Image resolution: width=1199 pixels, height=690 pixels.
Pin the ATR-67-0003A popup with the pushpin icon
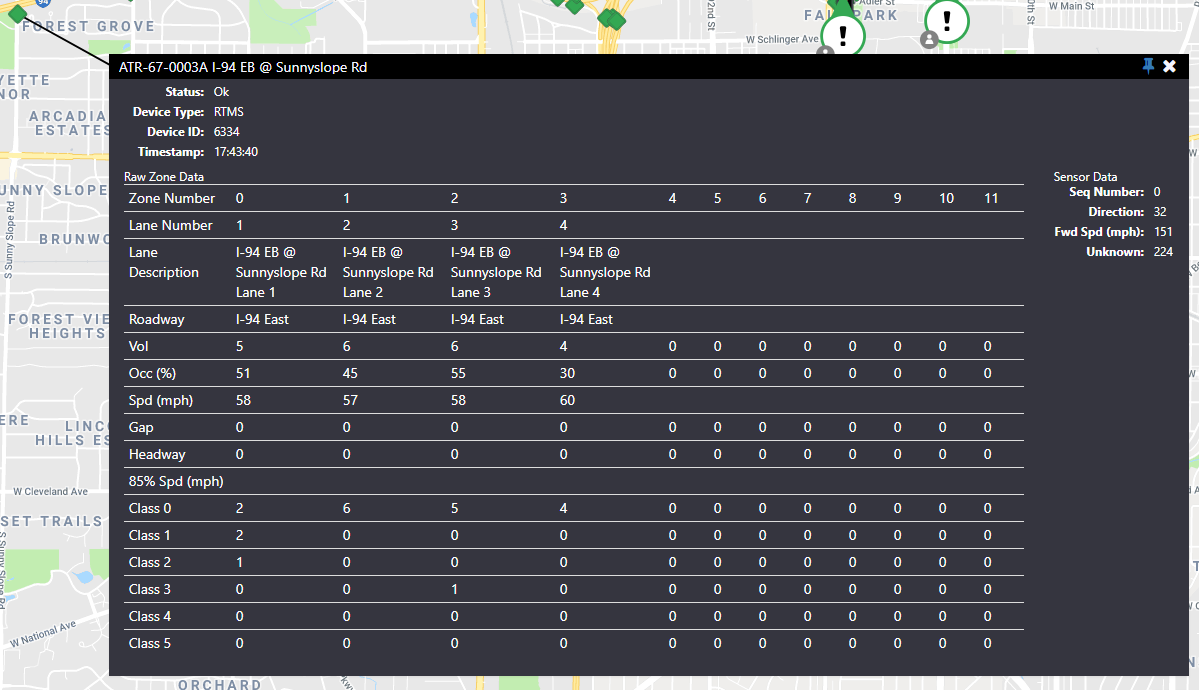pyautogui.click(x=1148, y=67)
